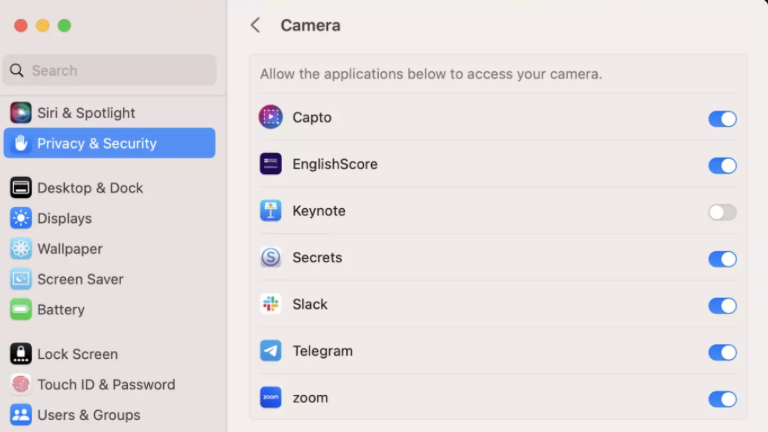Enable camera access for Keynote
The image size is (768, 432).
tap(722, 212)
